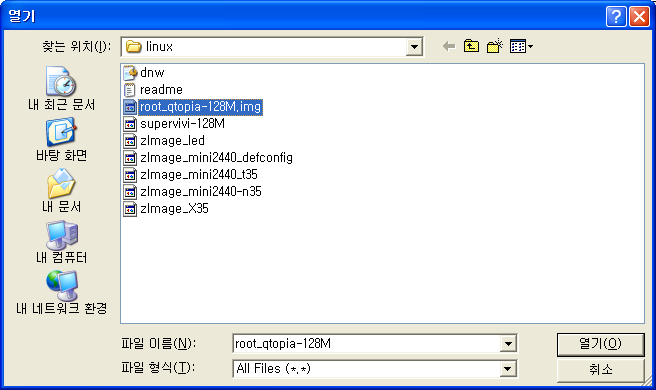Click the zImage_X35 file icon
The height and width of the screenshot is (390, 656).
point(130,208)
